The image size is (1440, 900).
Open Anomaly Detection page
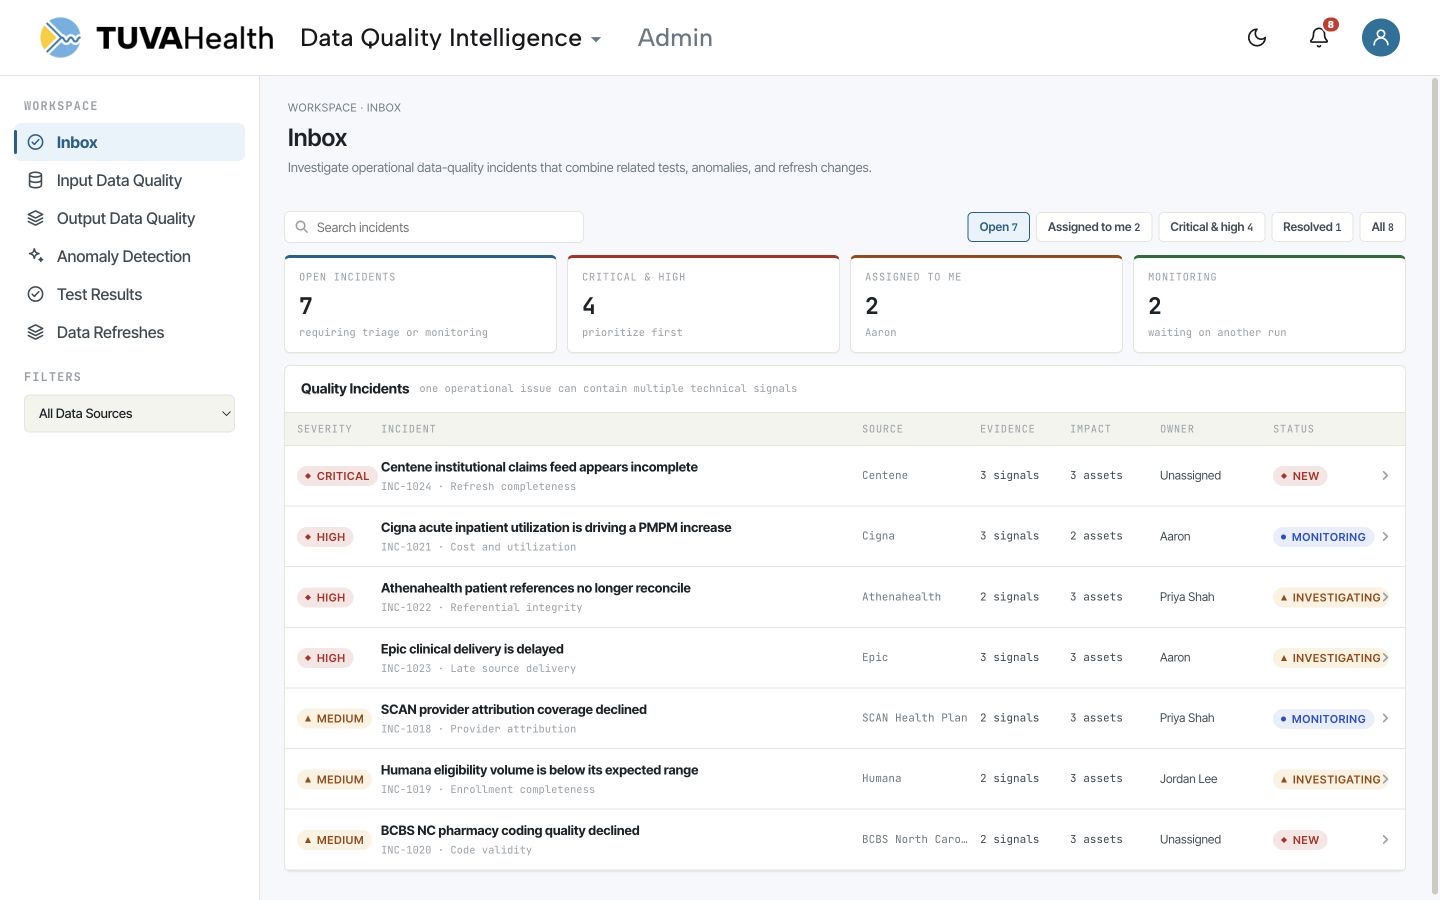[x=130, y=256]
